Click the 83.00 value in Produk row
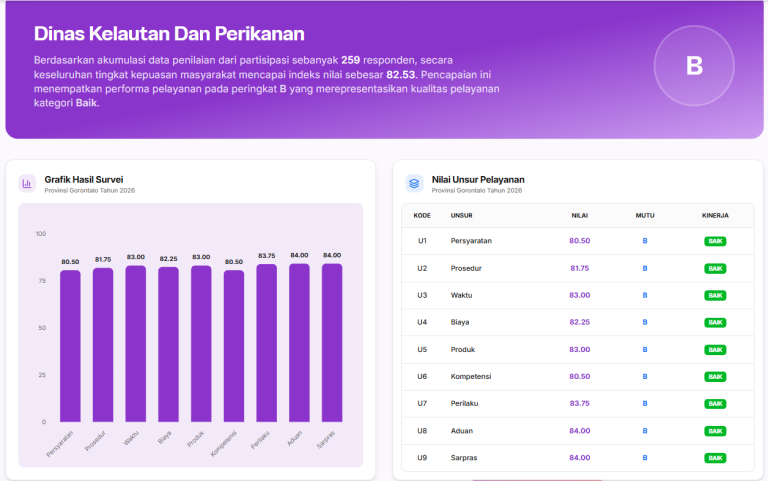The width and height of the screenshot is (768, 481). [579, 350]
